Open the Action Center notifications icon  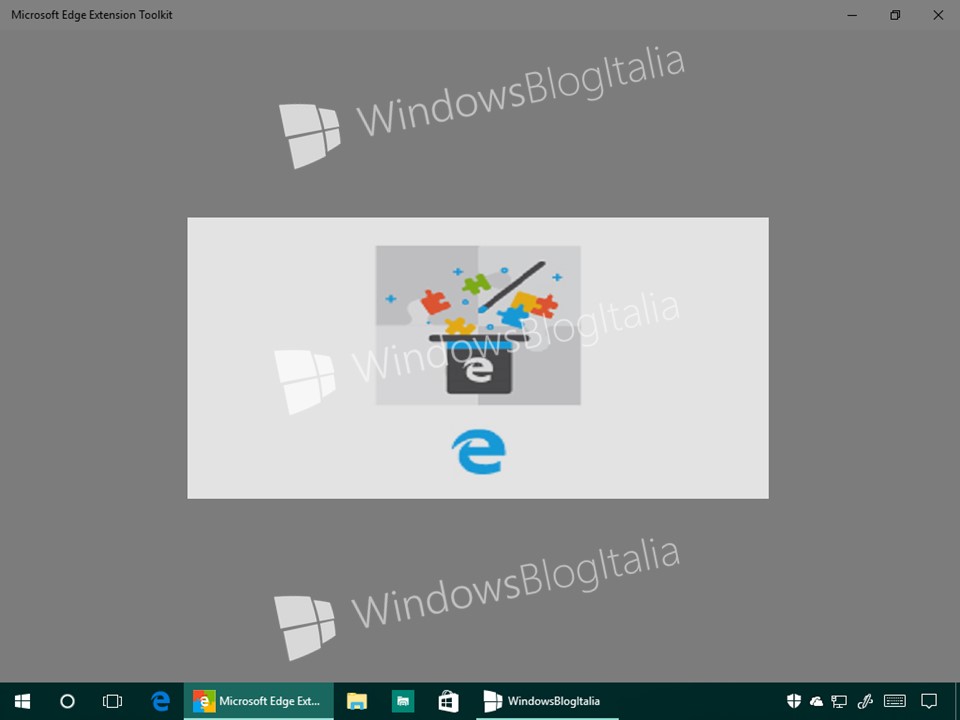[929, 702]
